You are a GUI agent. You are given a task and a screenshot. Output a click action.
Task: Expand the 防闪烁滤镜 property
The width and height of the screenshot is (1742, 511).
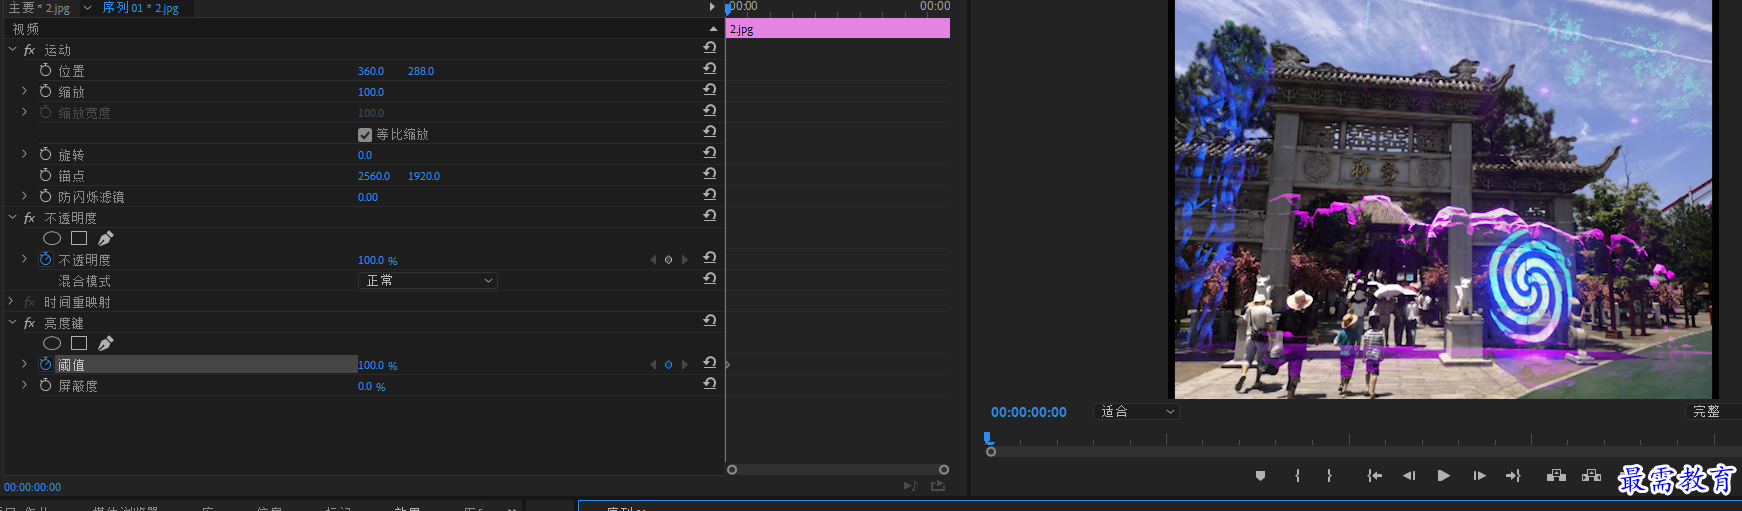[25, 196]
